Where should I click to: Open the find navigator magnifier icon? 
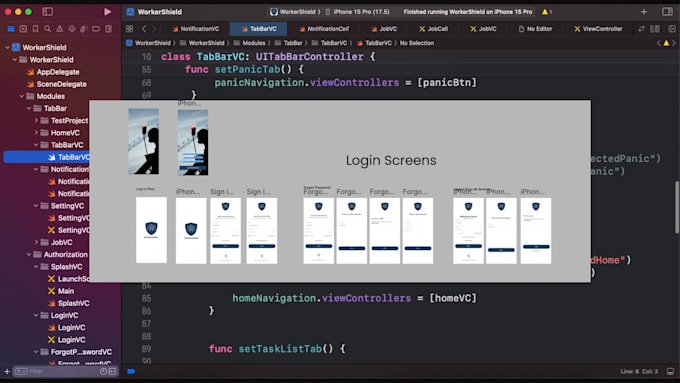click(x=47, y=29)
